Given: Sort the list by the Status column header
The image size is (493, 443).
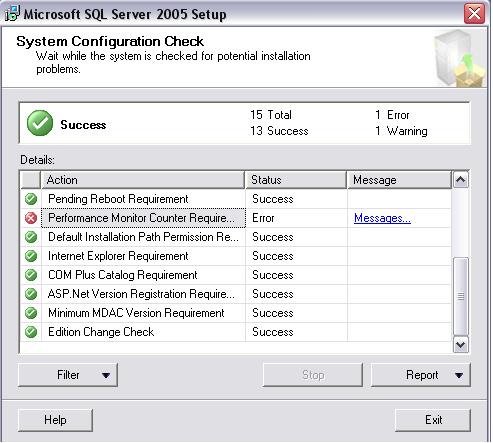Looking at the screenshot, I should 296,180.
